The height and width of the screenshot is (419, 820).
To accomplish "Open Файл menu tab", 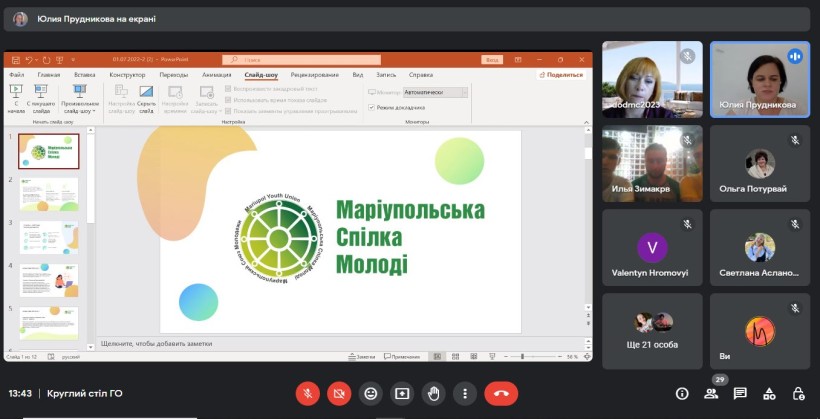I will click(x=17, y=75).
